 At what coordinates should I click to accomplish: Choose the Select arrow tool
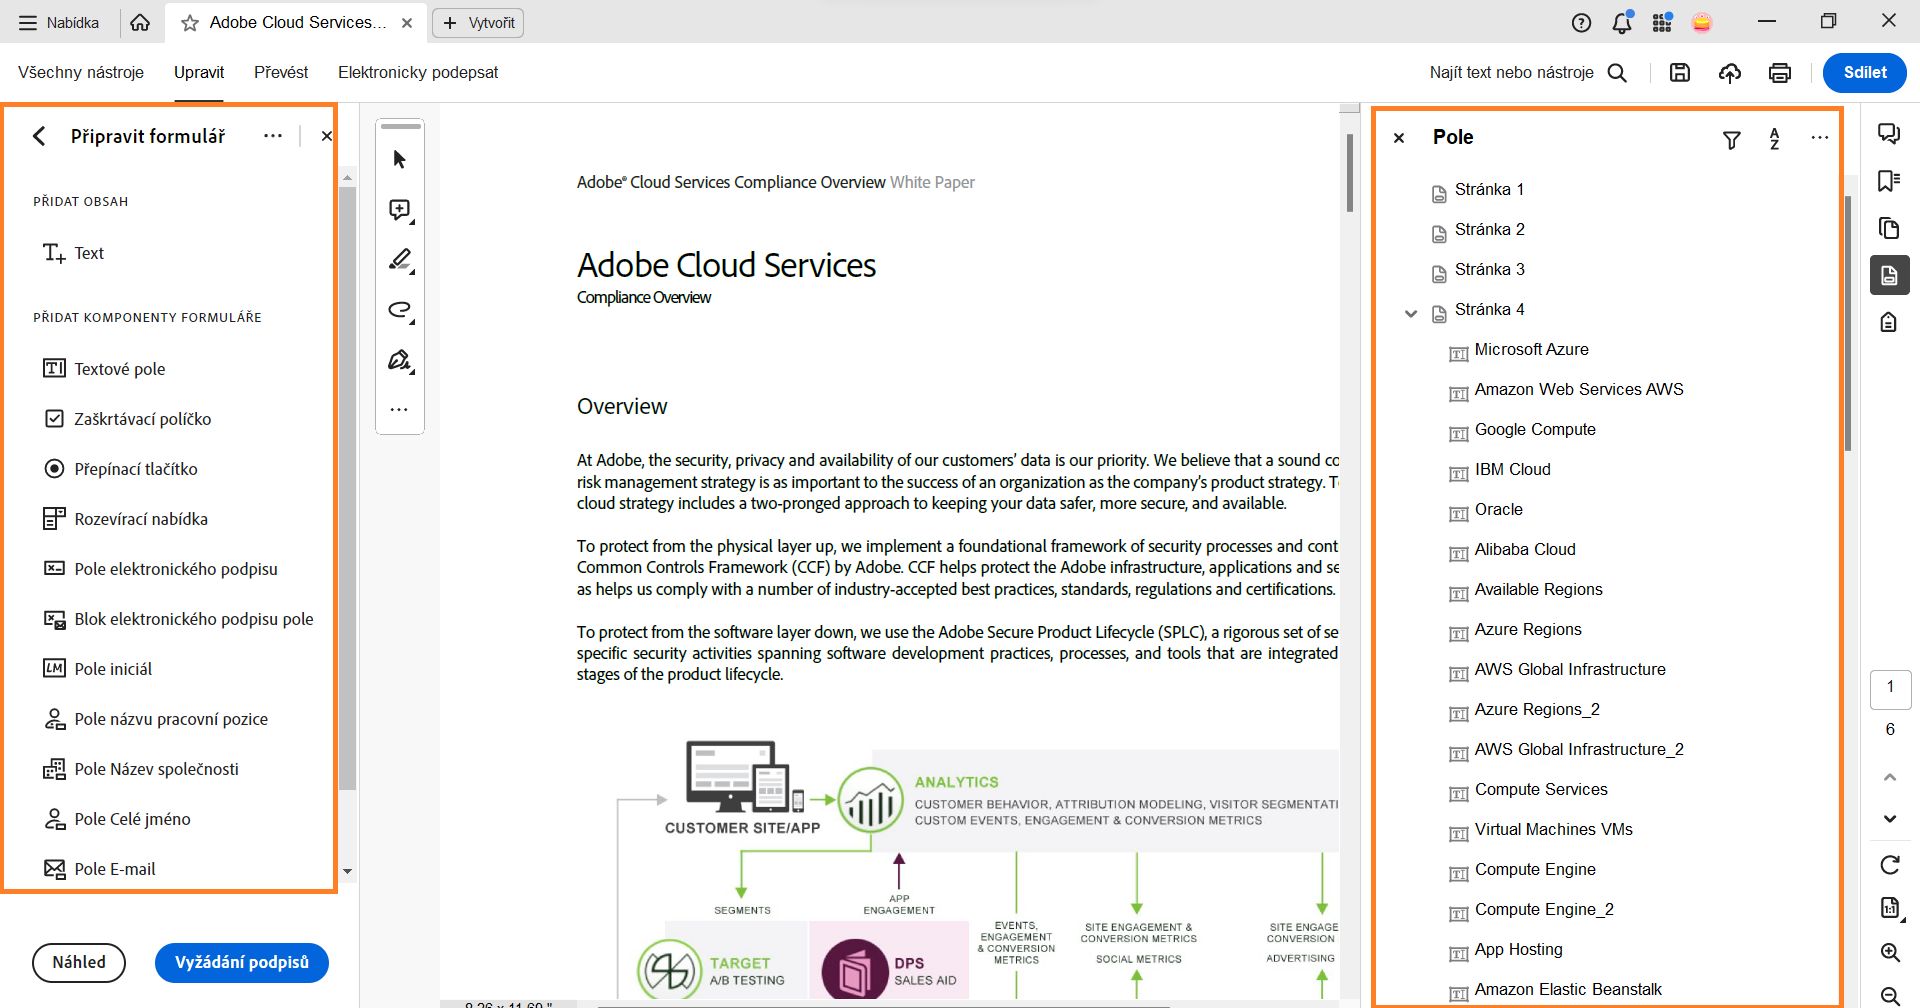pyautogui.click(x=400, y=160)
